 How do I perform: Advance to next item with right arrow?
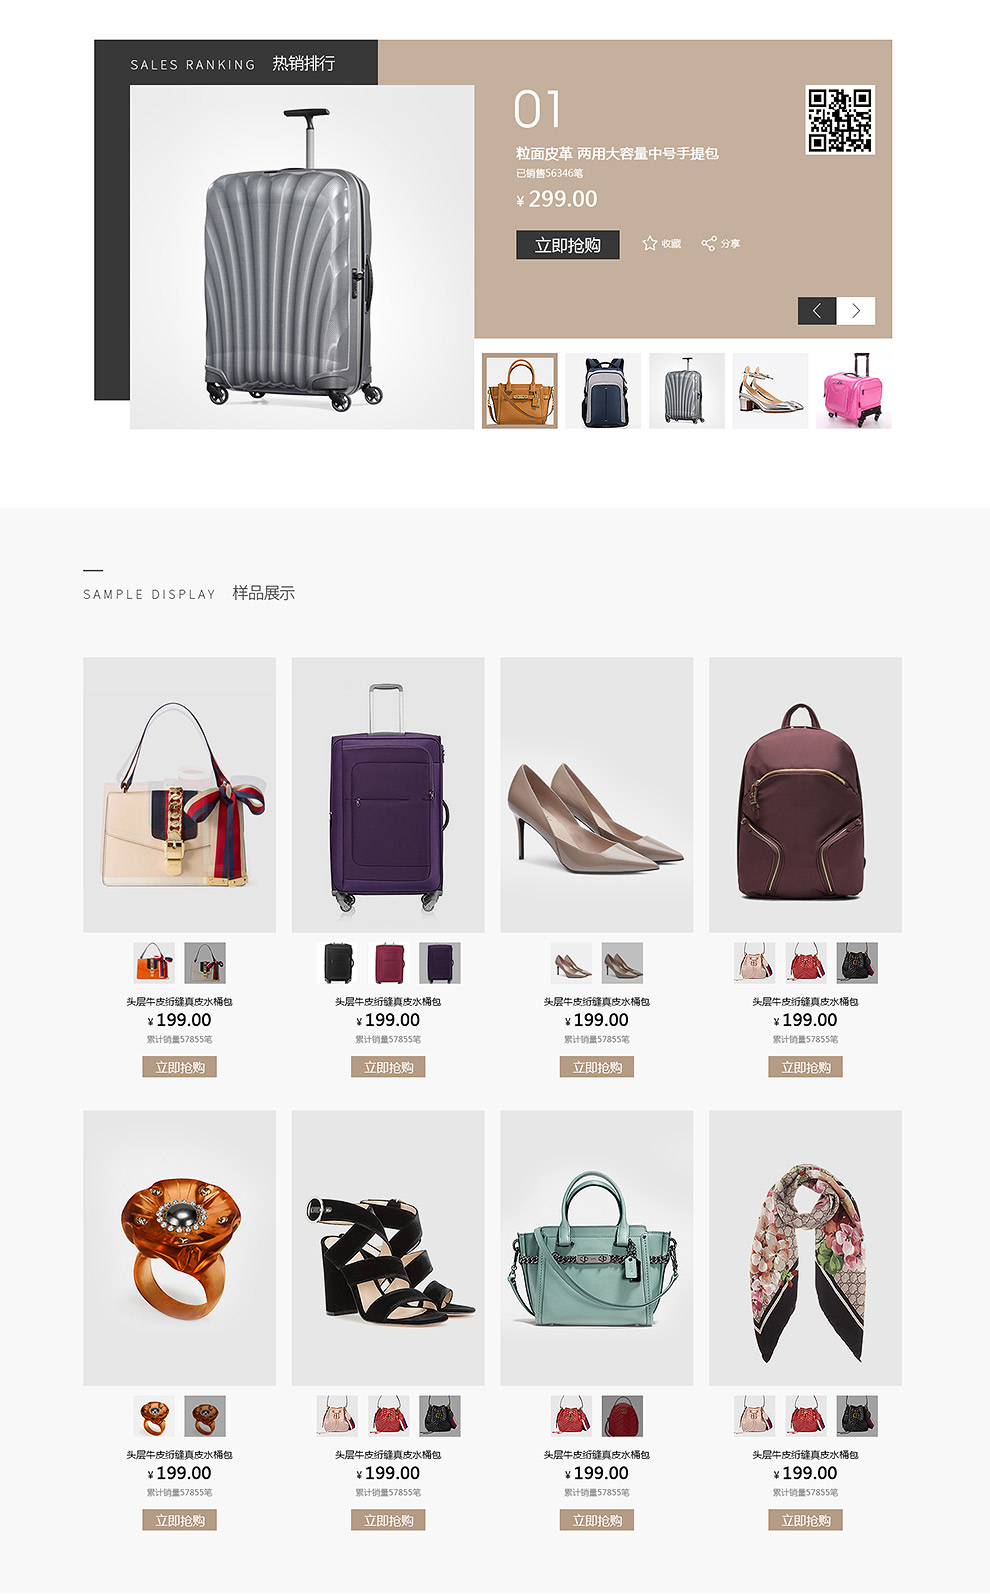856,311
